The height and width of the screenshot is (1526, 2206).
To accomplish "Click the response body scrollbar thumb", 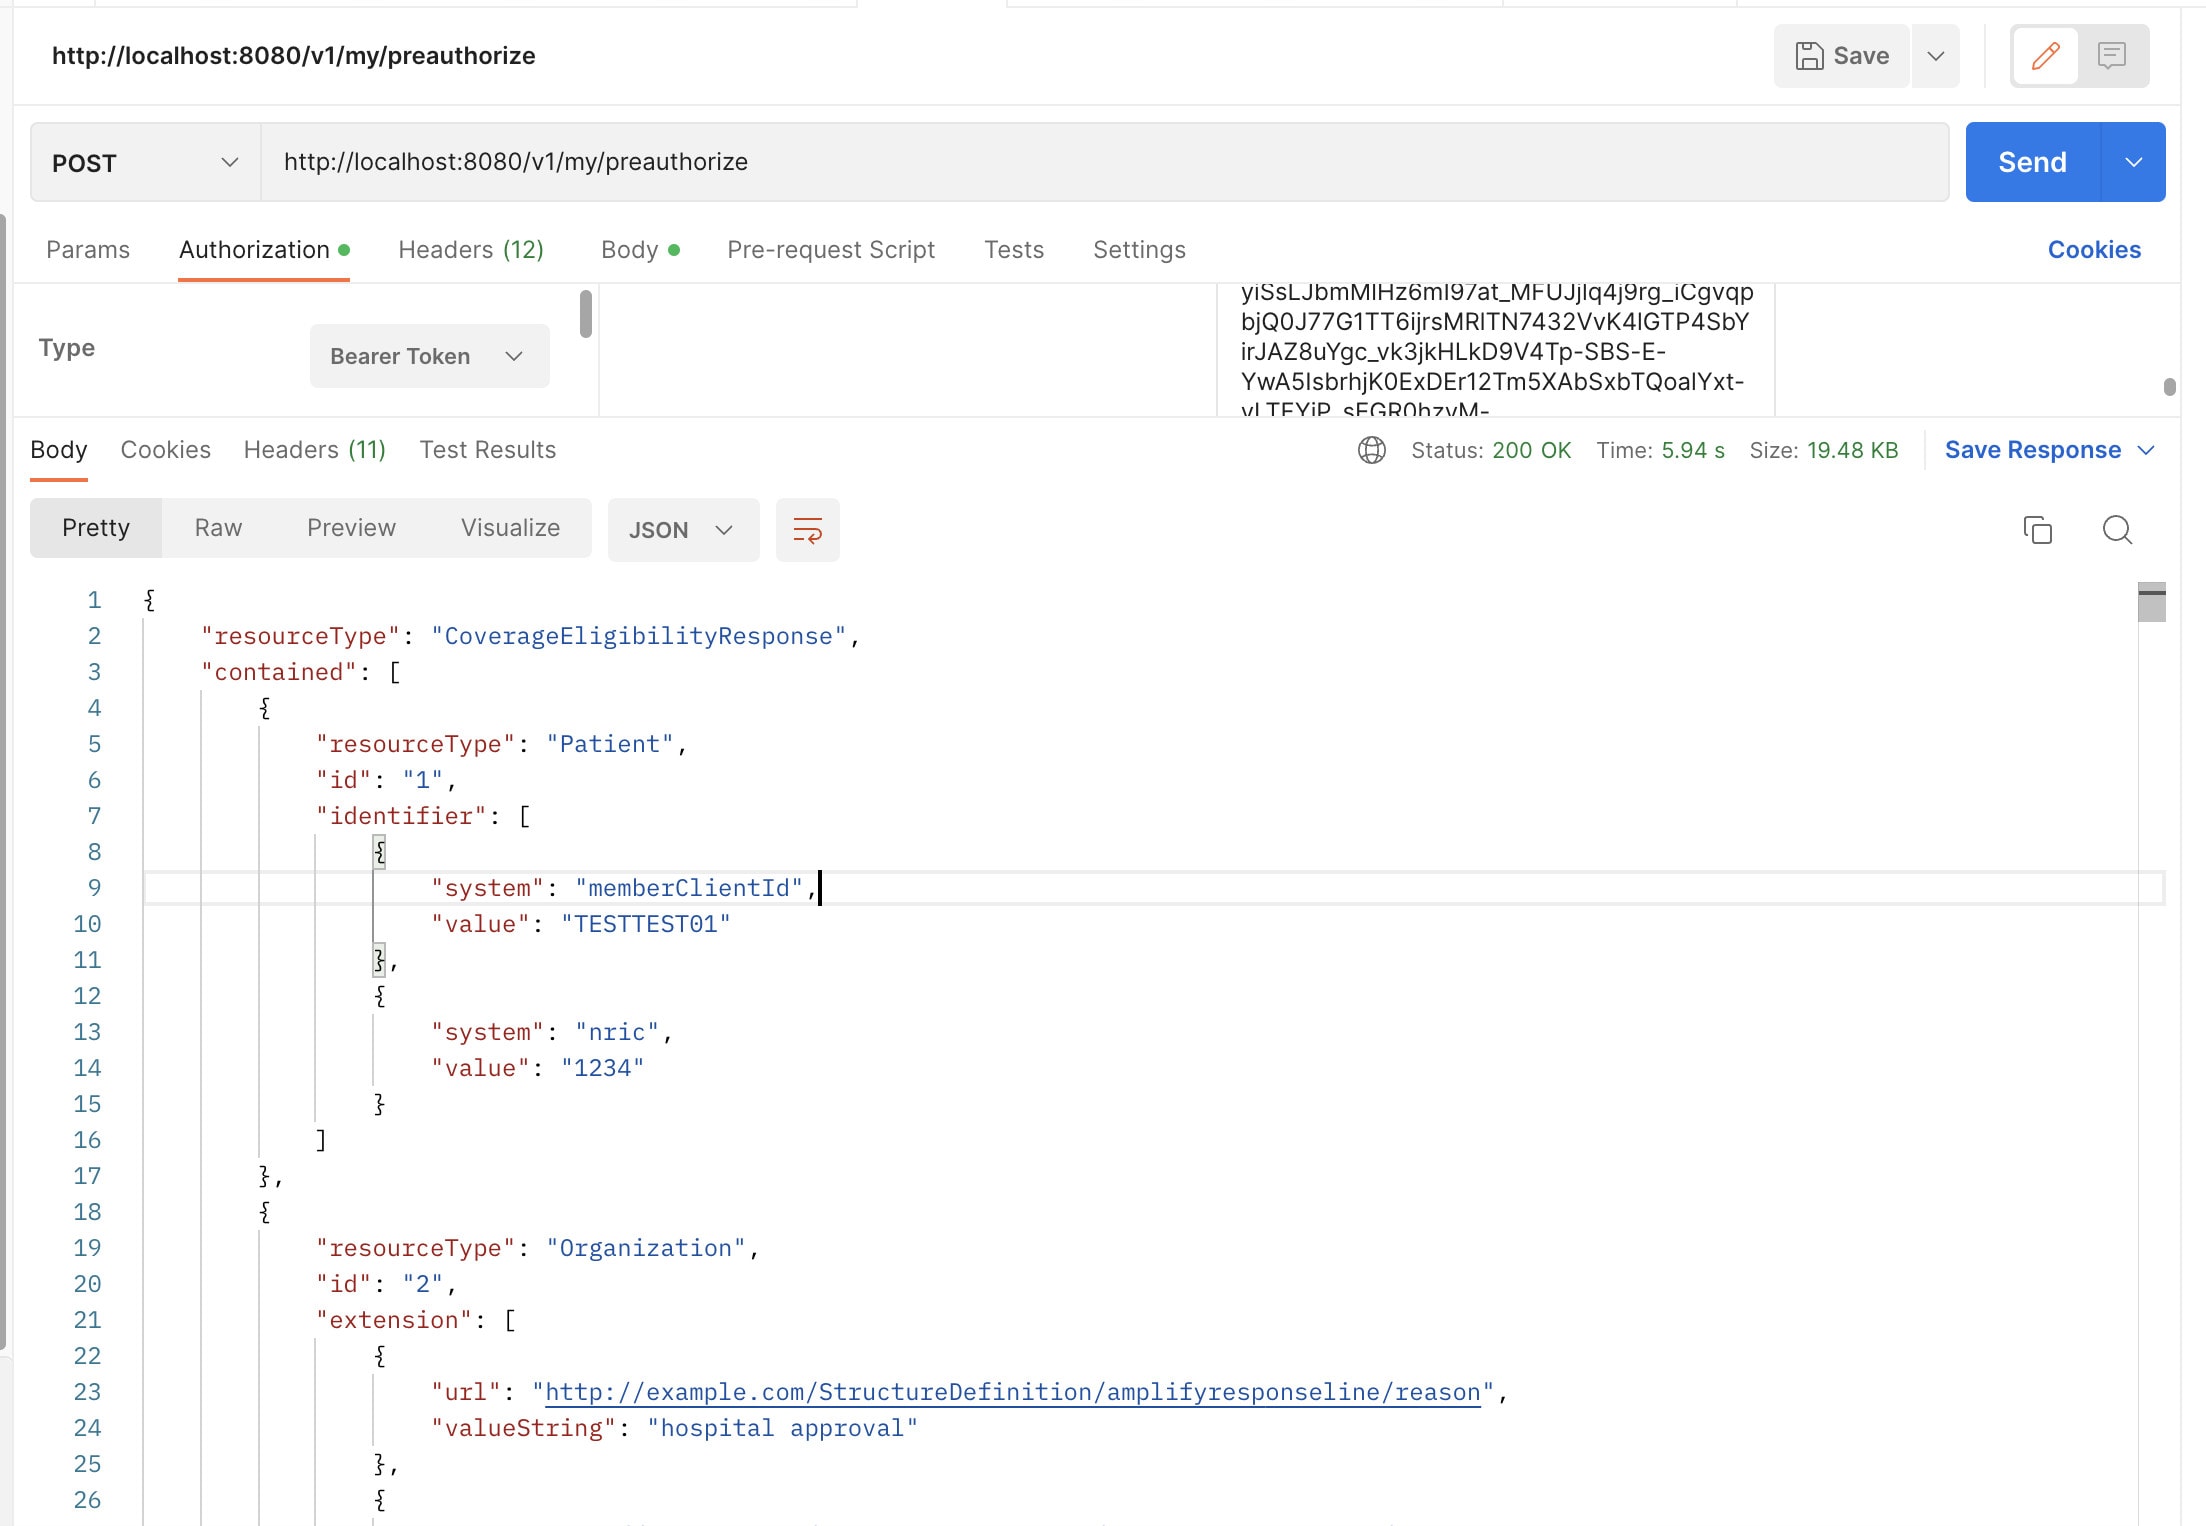I will (2152, 602).
